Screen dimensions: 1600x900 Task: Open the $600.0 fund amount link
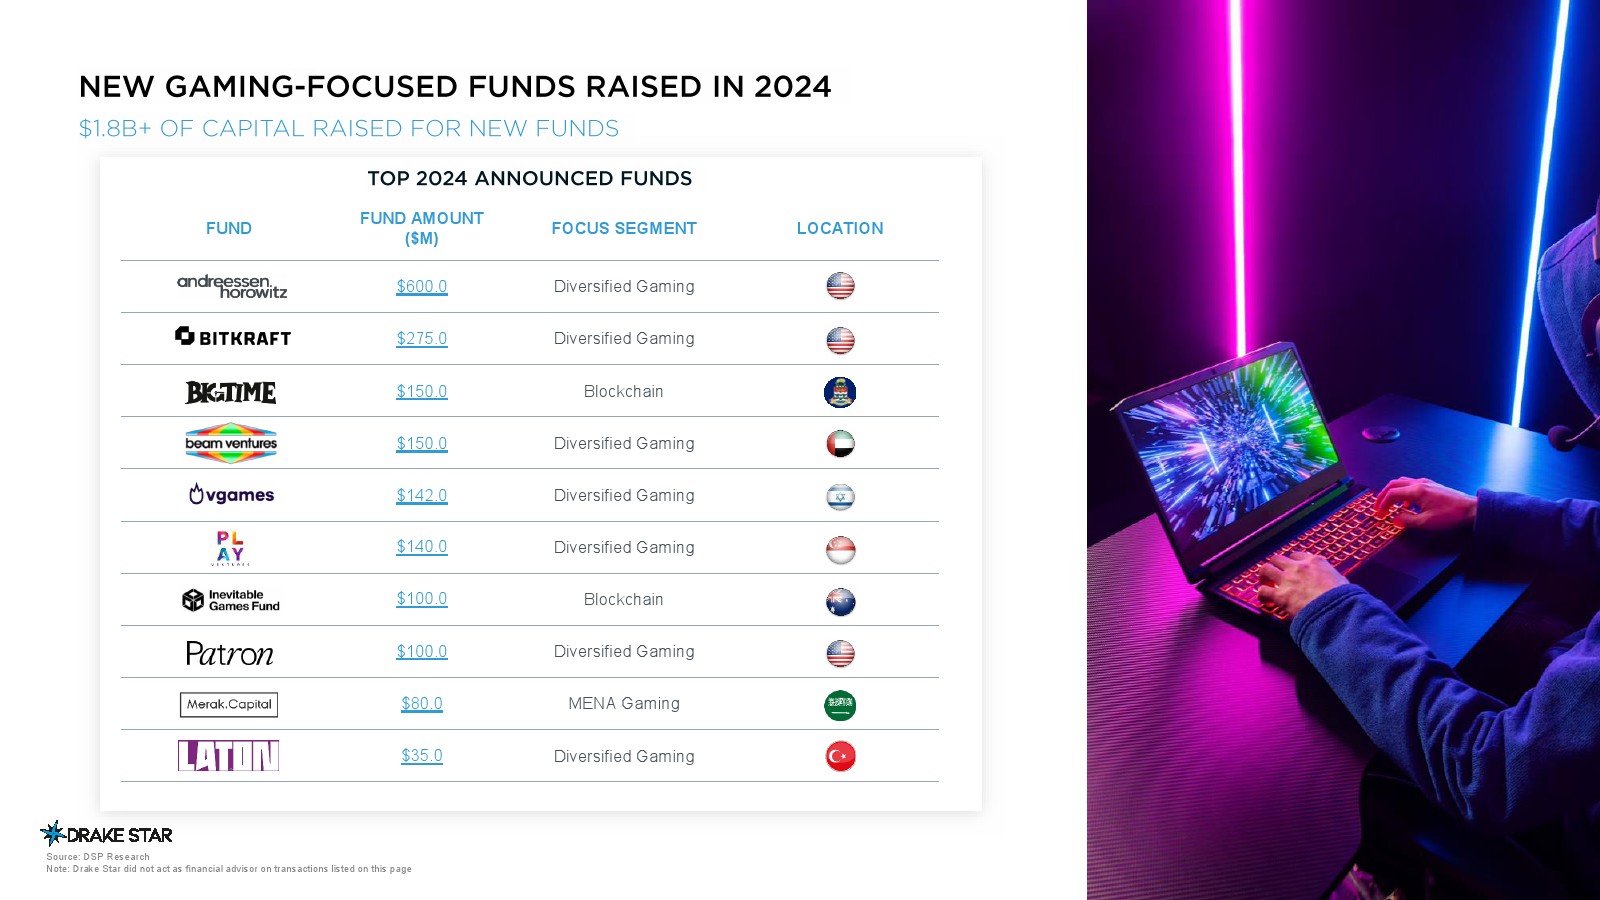pos(422,287)
